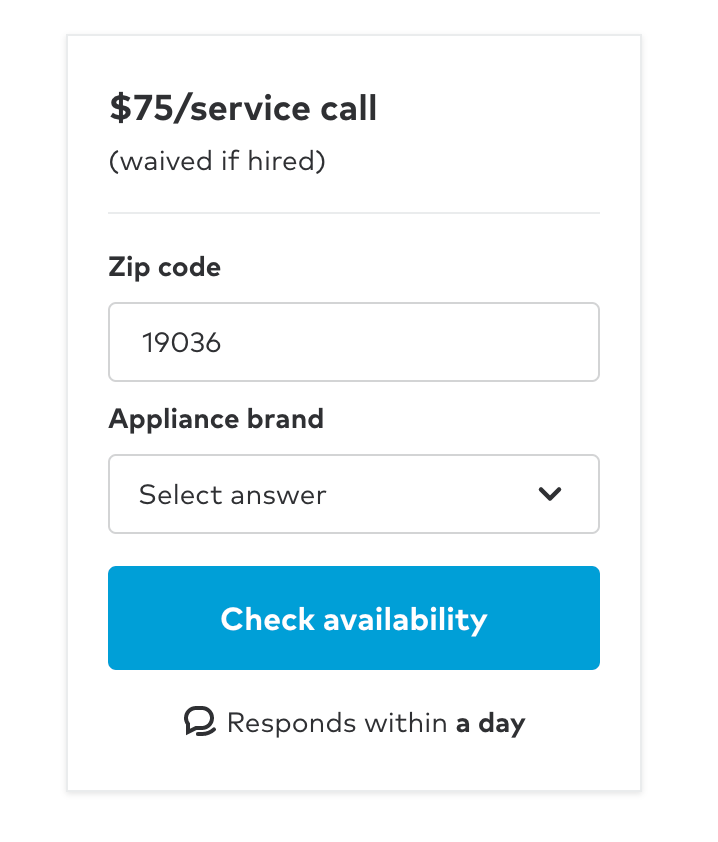The width and height of the screenshot is (718, 842).
Task: Click the "Zip code" field label
Action: 164,267
